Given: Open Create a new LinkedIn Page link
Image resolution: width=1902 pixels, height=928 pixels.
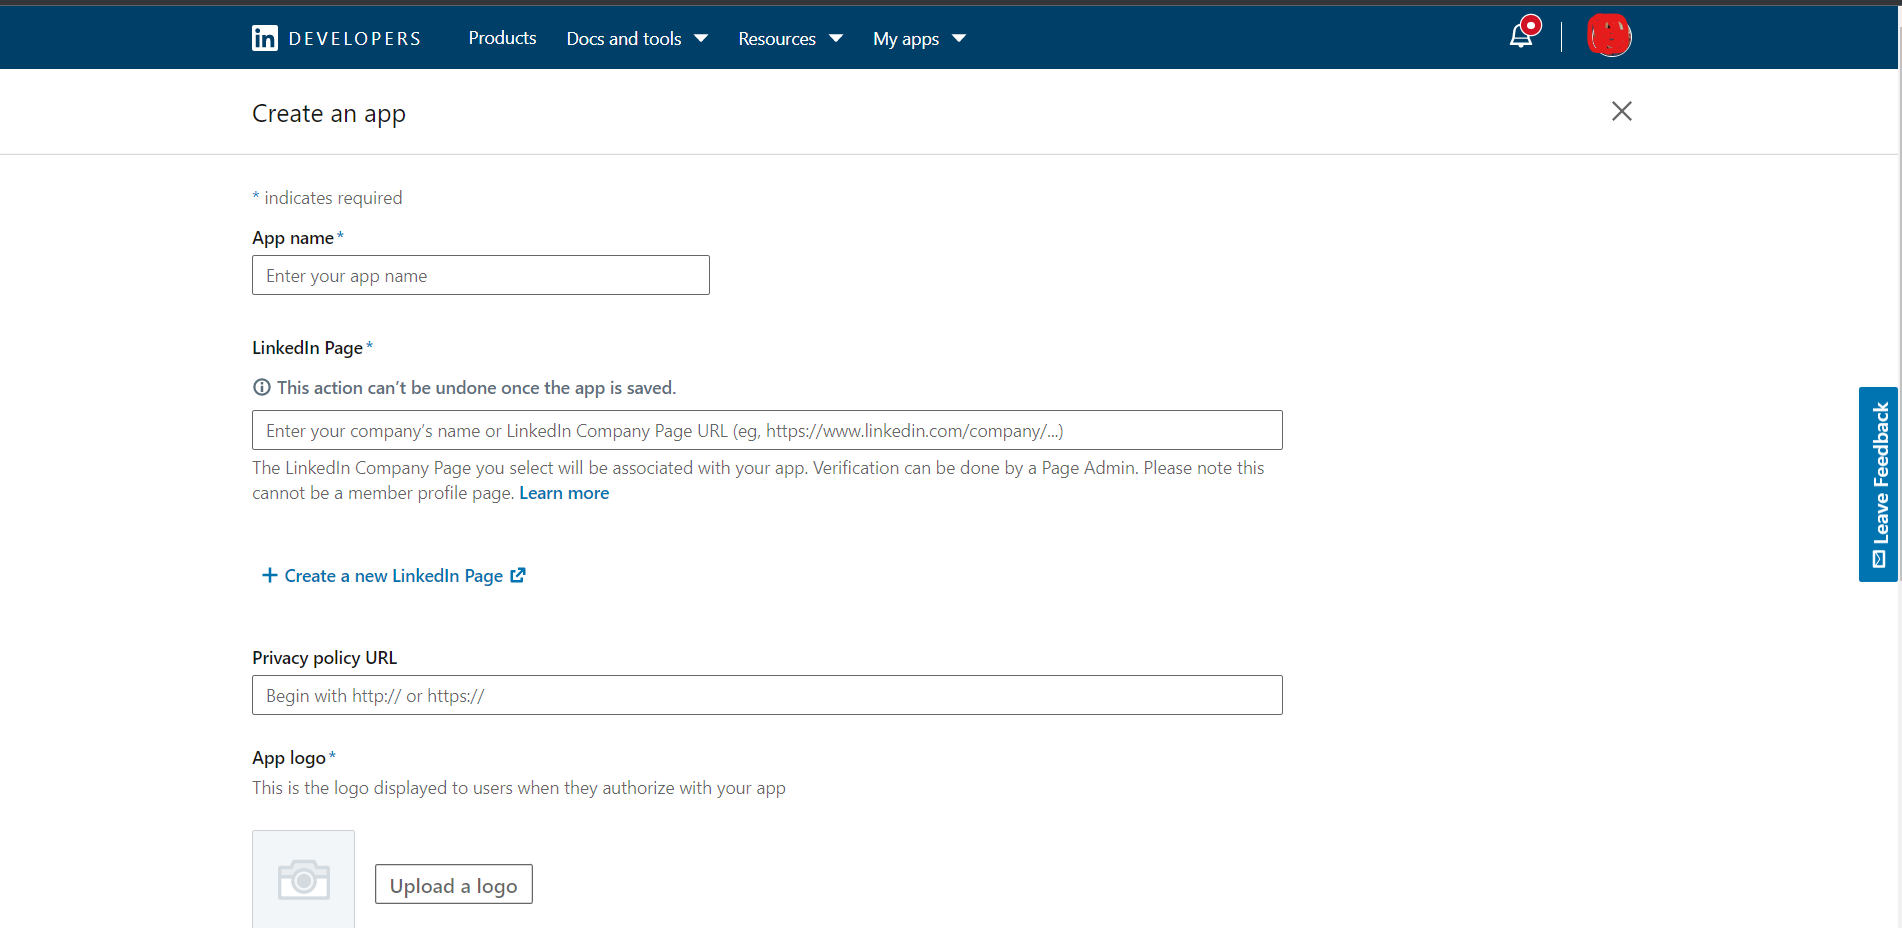Looking at the screenshot, I should coord(393,576).
